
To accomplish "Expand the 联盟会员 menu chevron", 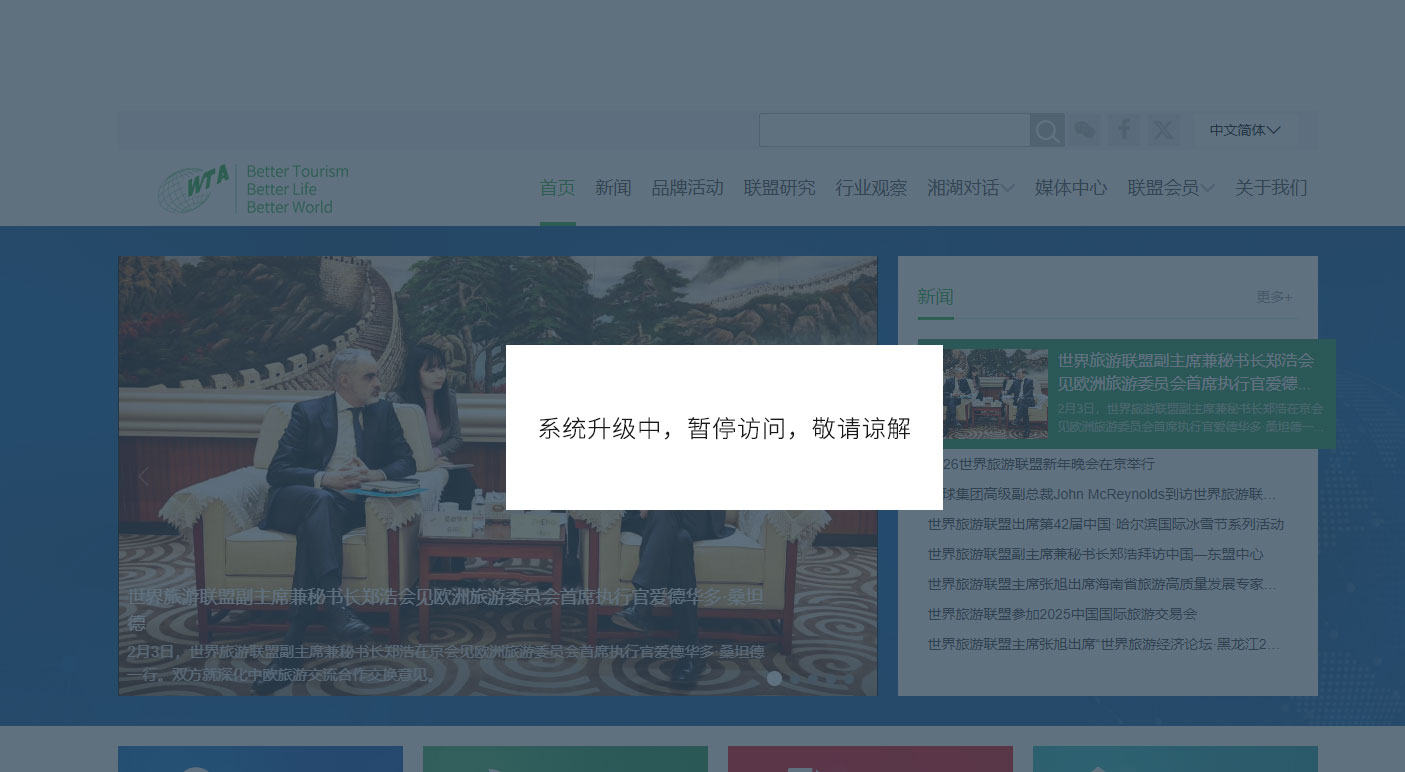I will click(x=1208, y=188).
